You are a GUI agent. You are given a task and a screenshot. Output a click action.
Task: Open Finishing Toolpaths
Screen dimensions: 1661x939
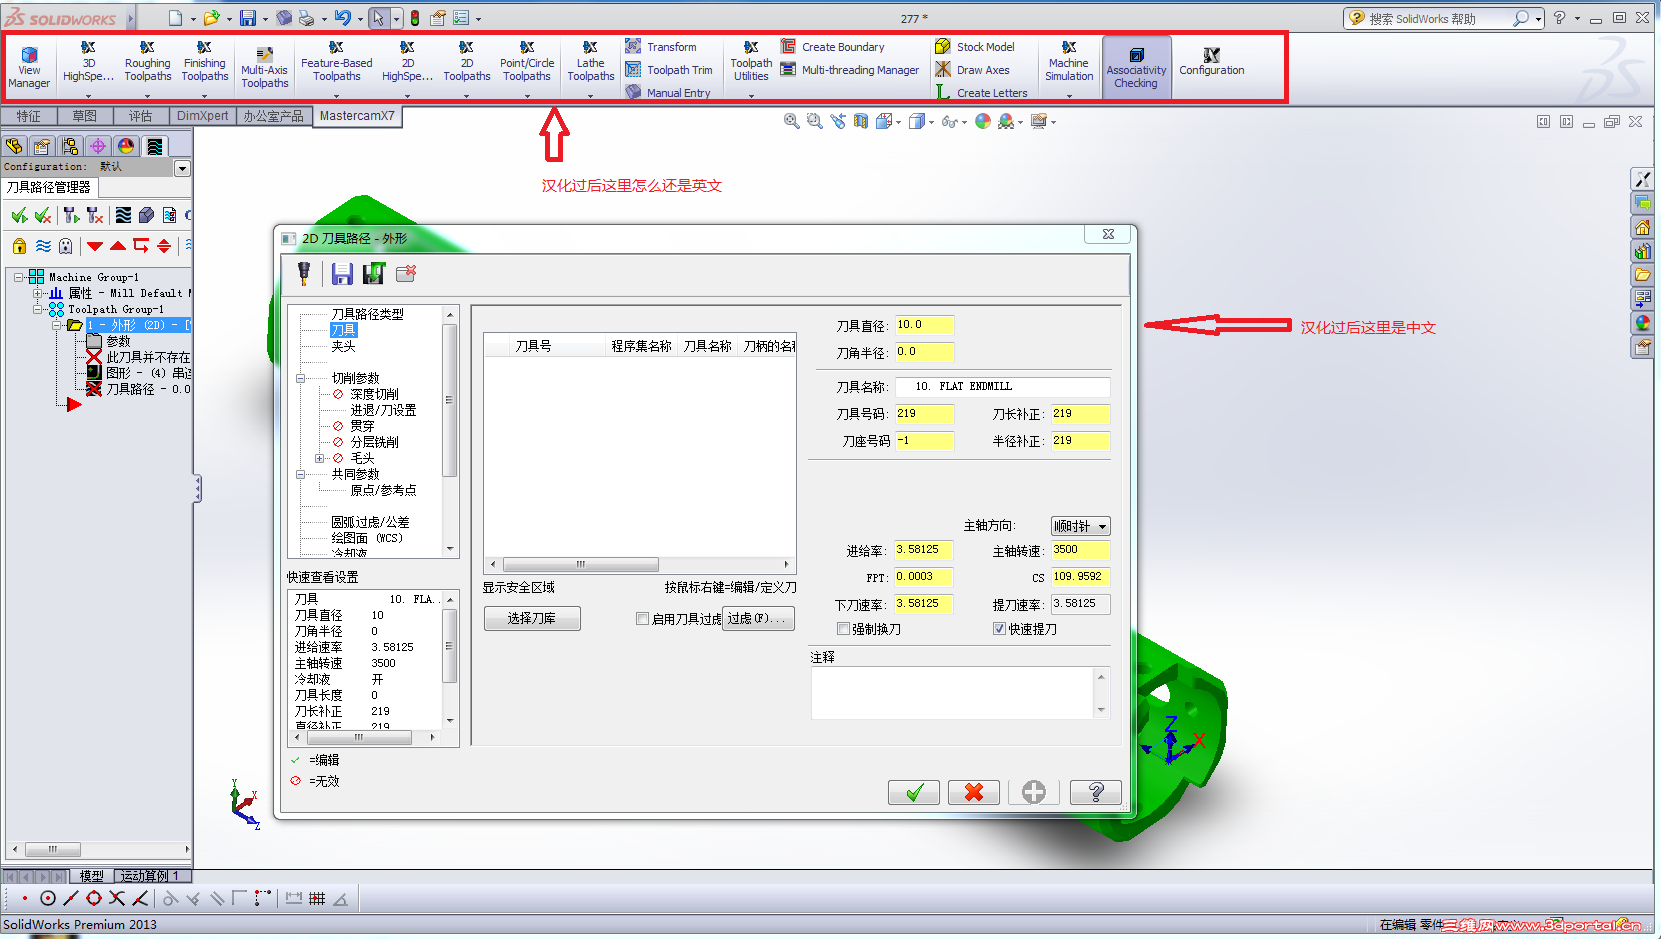(205, 62)
